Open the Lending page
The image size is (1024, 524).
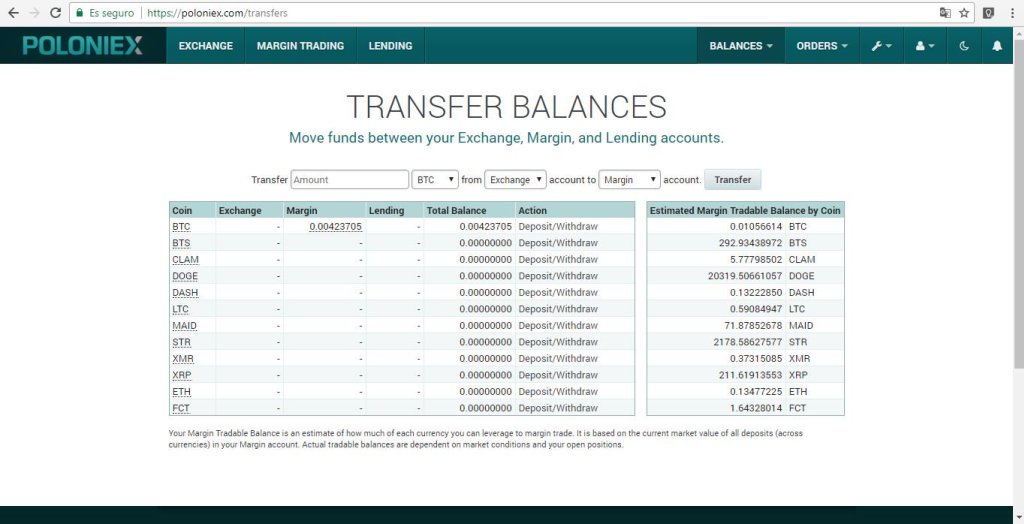click(x=391, y=46)
